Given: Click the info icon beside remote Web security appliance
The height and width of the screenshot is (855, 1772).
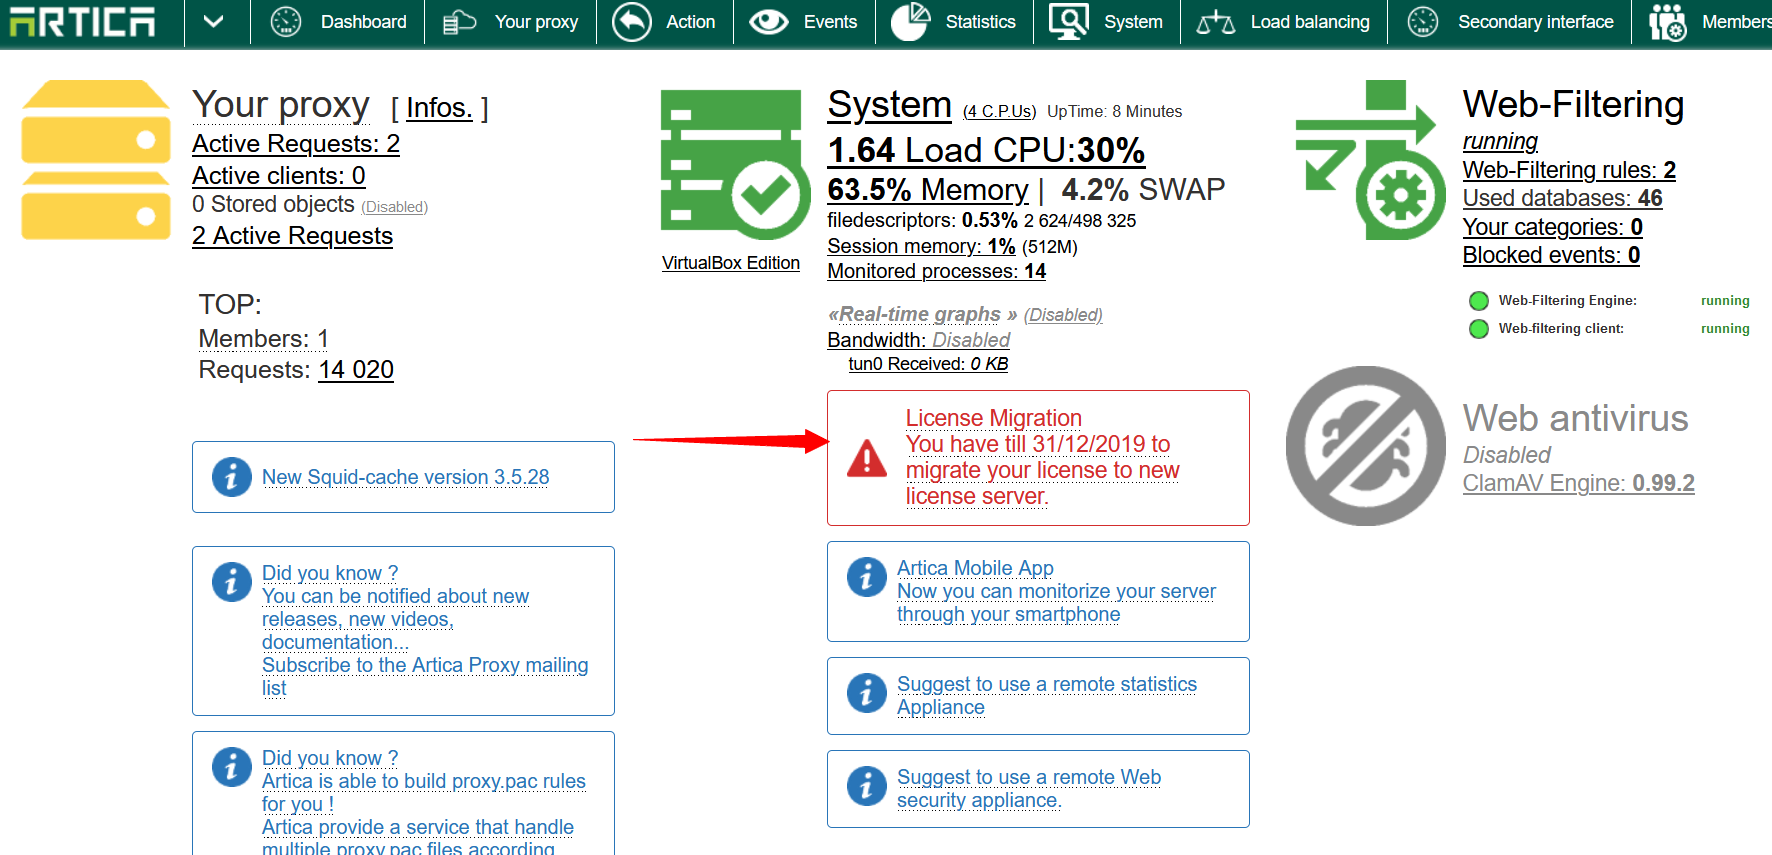Looking at the screenshot, I should (x=867, y=786).
